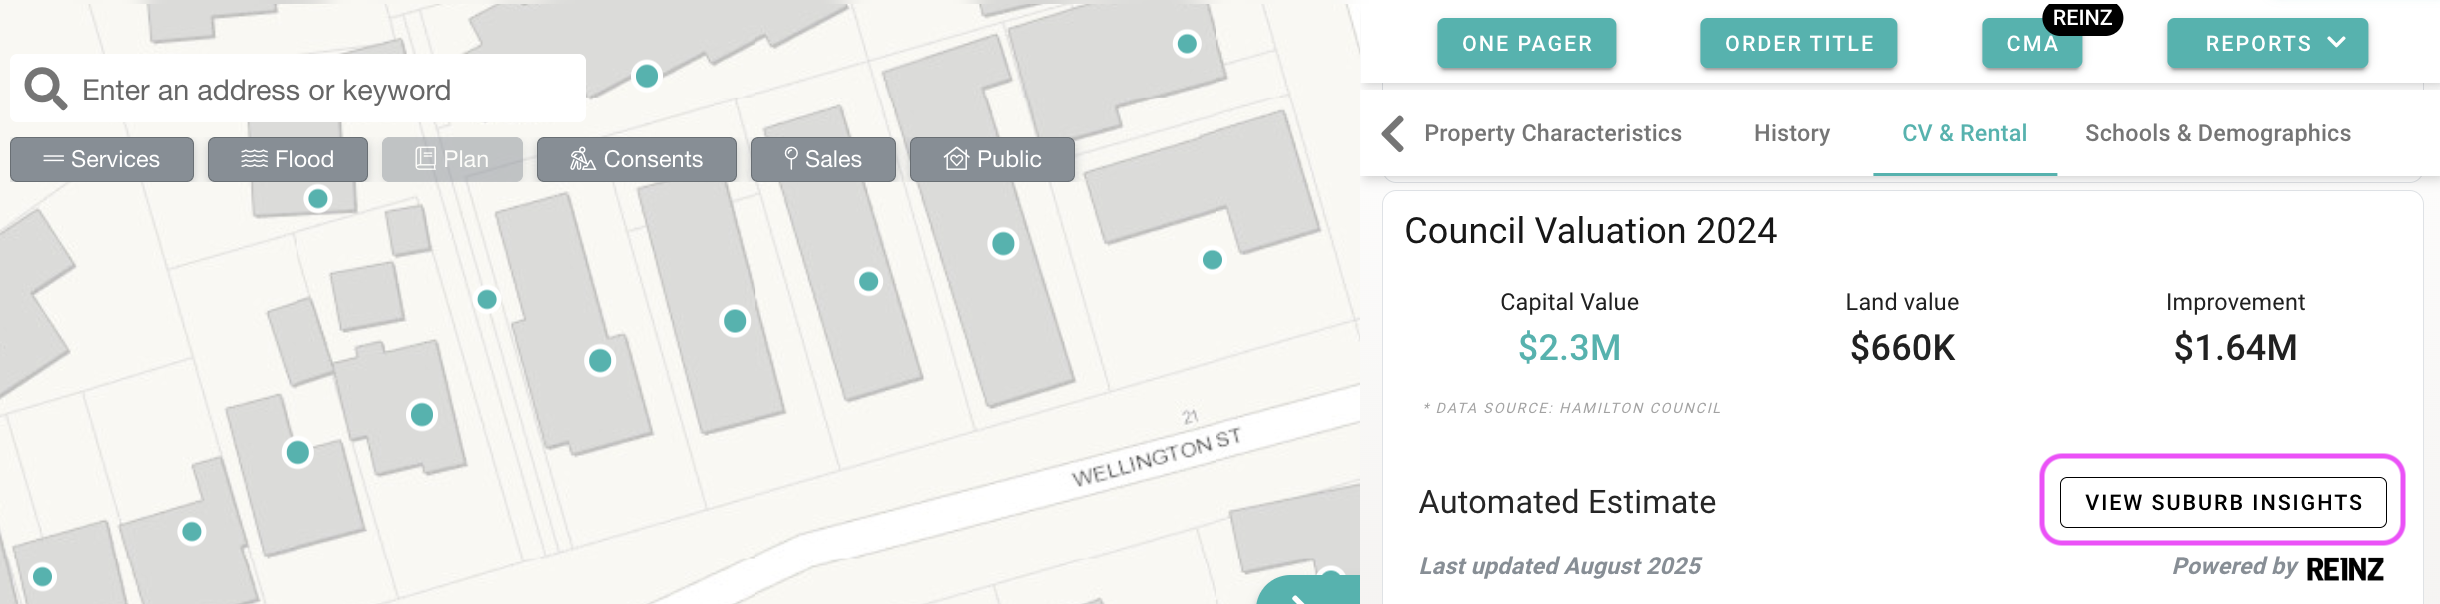Image resolution: width=2440 pixels, height=604 pixels.
Task: Click the back chevron beside Property Characteristics
Action: click(1393, 133)
